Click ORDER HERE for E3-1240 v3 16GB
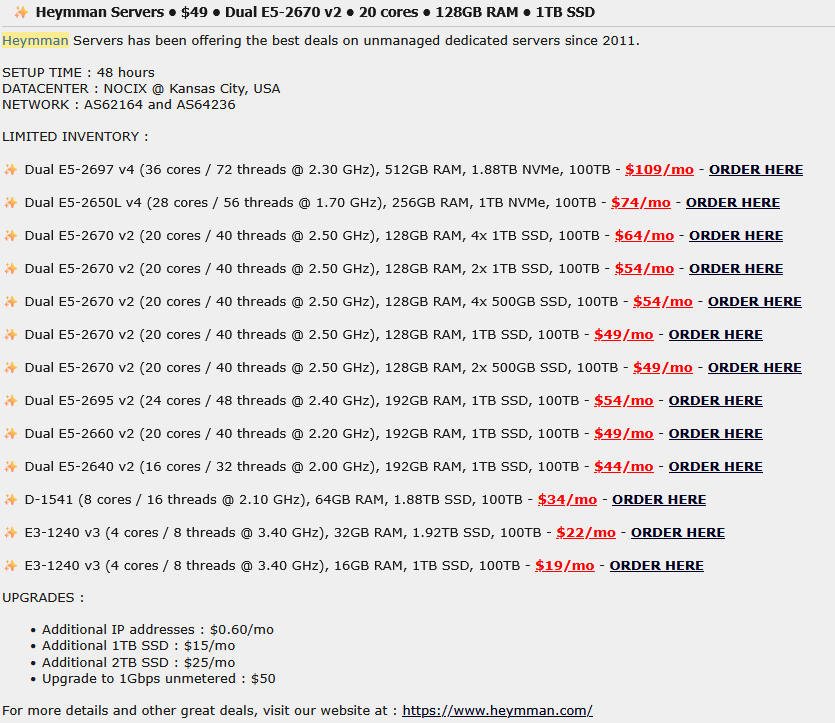This screenshot has height=723, width=835. click(x=657, y=566)
